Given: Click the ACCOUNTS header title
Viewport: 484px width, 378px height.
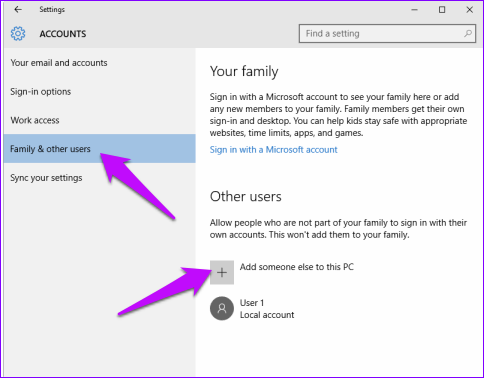Looking at the screenshot, I should [63, 34].
